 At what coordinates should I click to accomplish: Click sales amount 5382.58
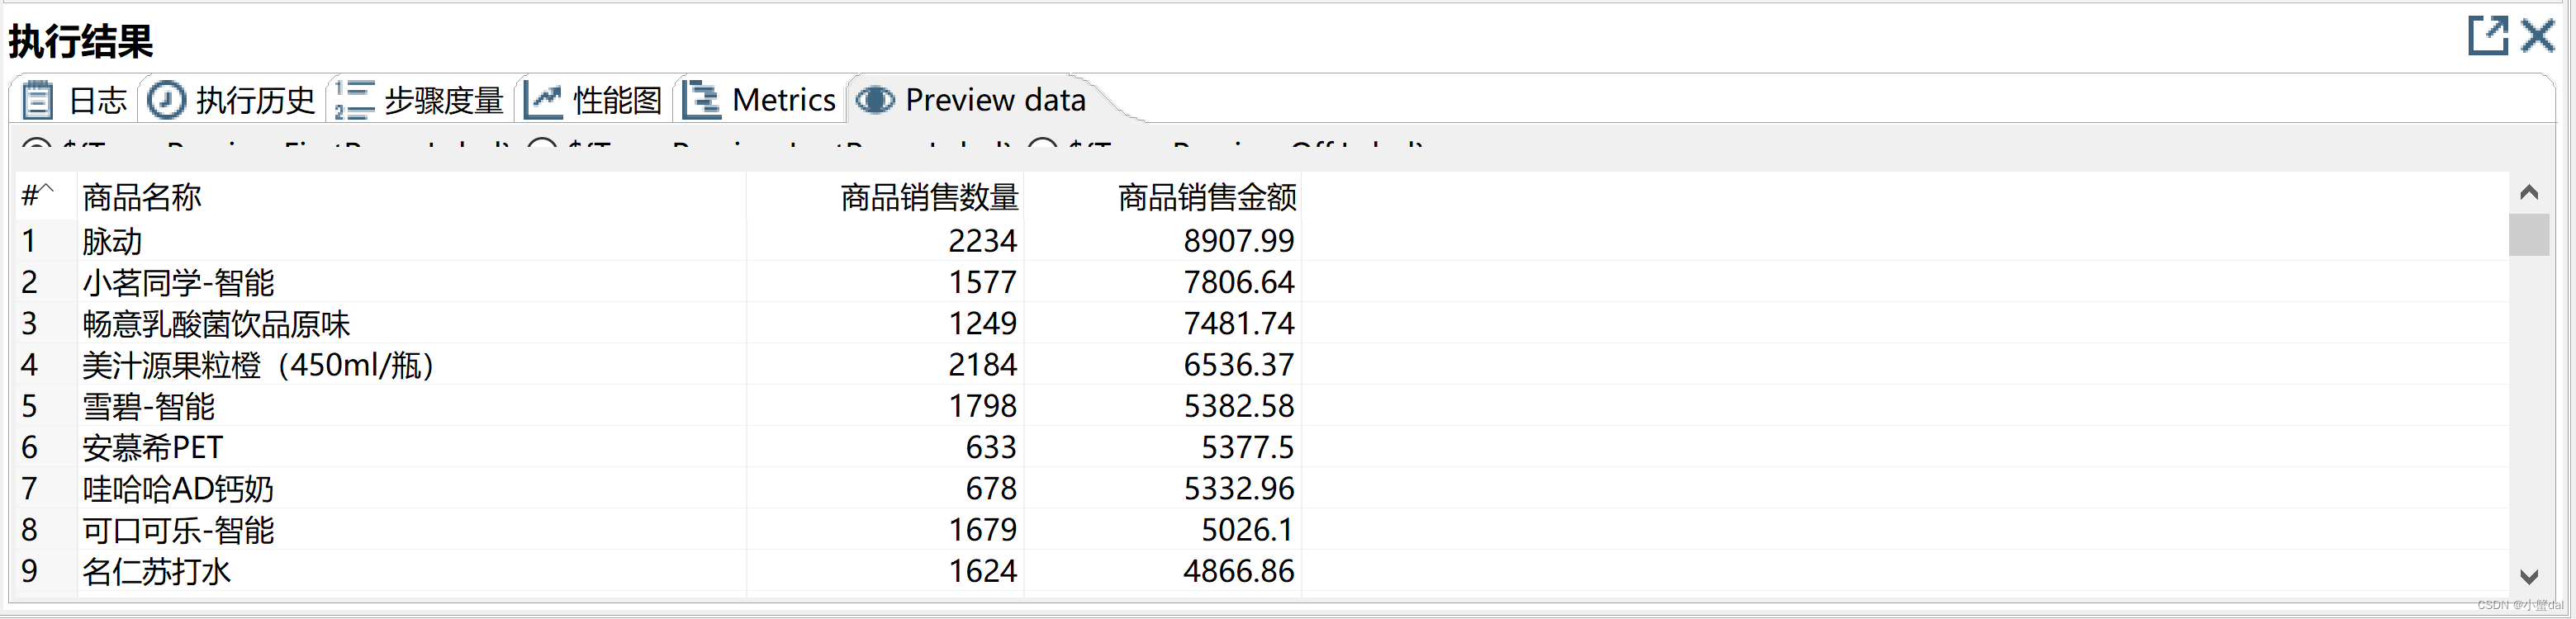pyautogui.click(x=1239, y=406)
